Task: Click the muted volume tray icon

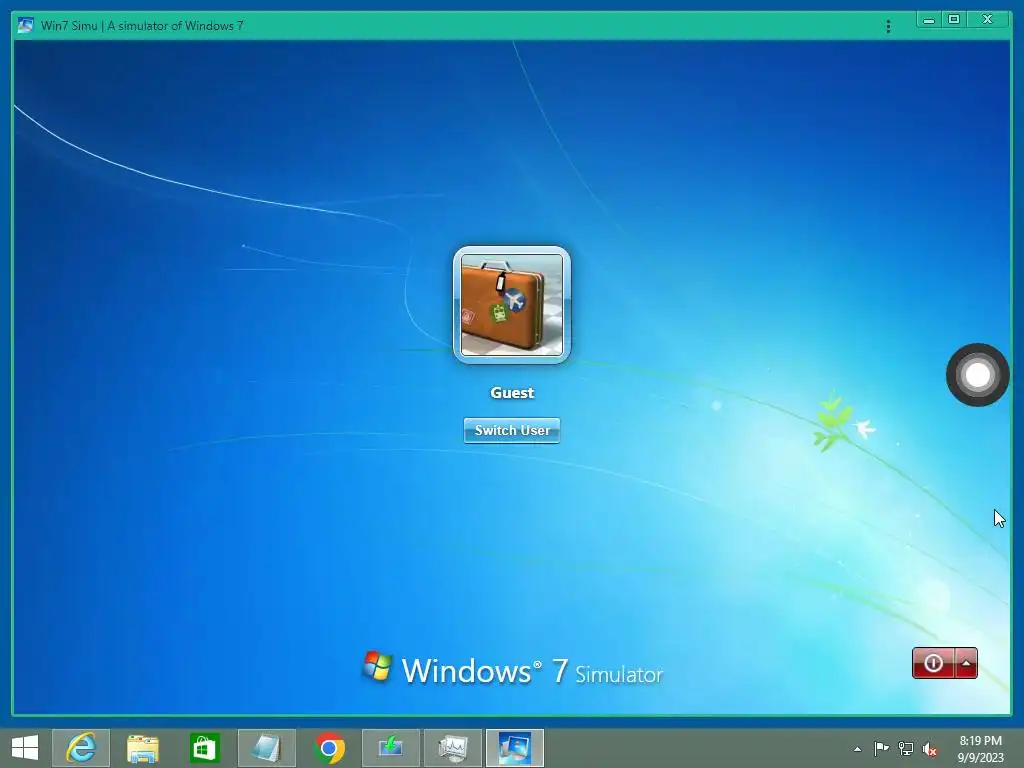Action: pos(930,749)
